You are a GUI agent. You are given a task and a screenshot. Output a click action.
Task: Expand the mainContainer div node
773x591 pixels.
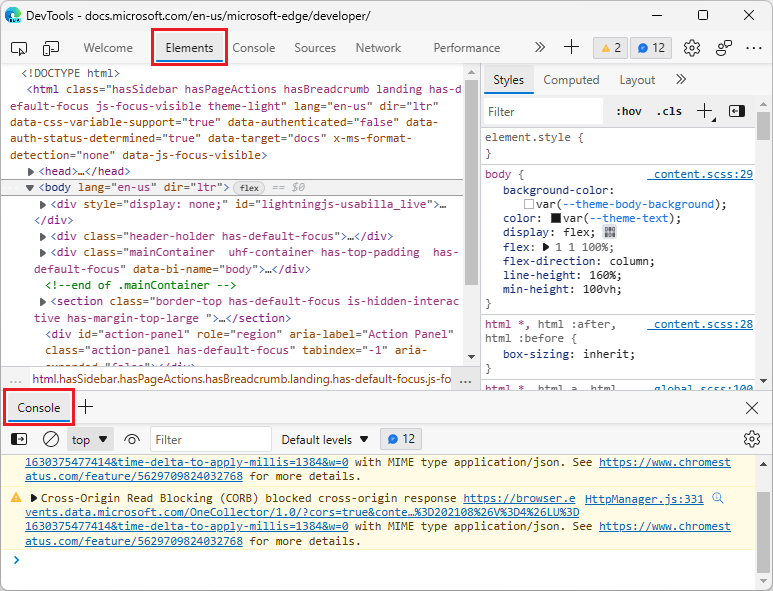click(x=42, y=252)
